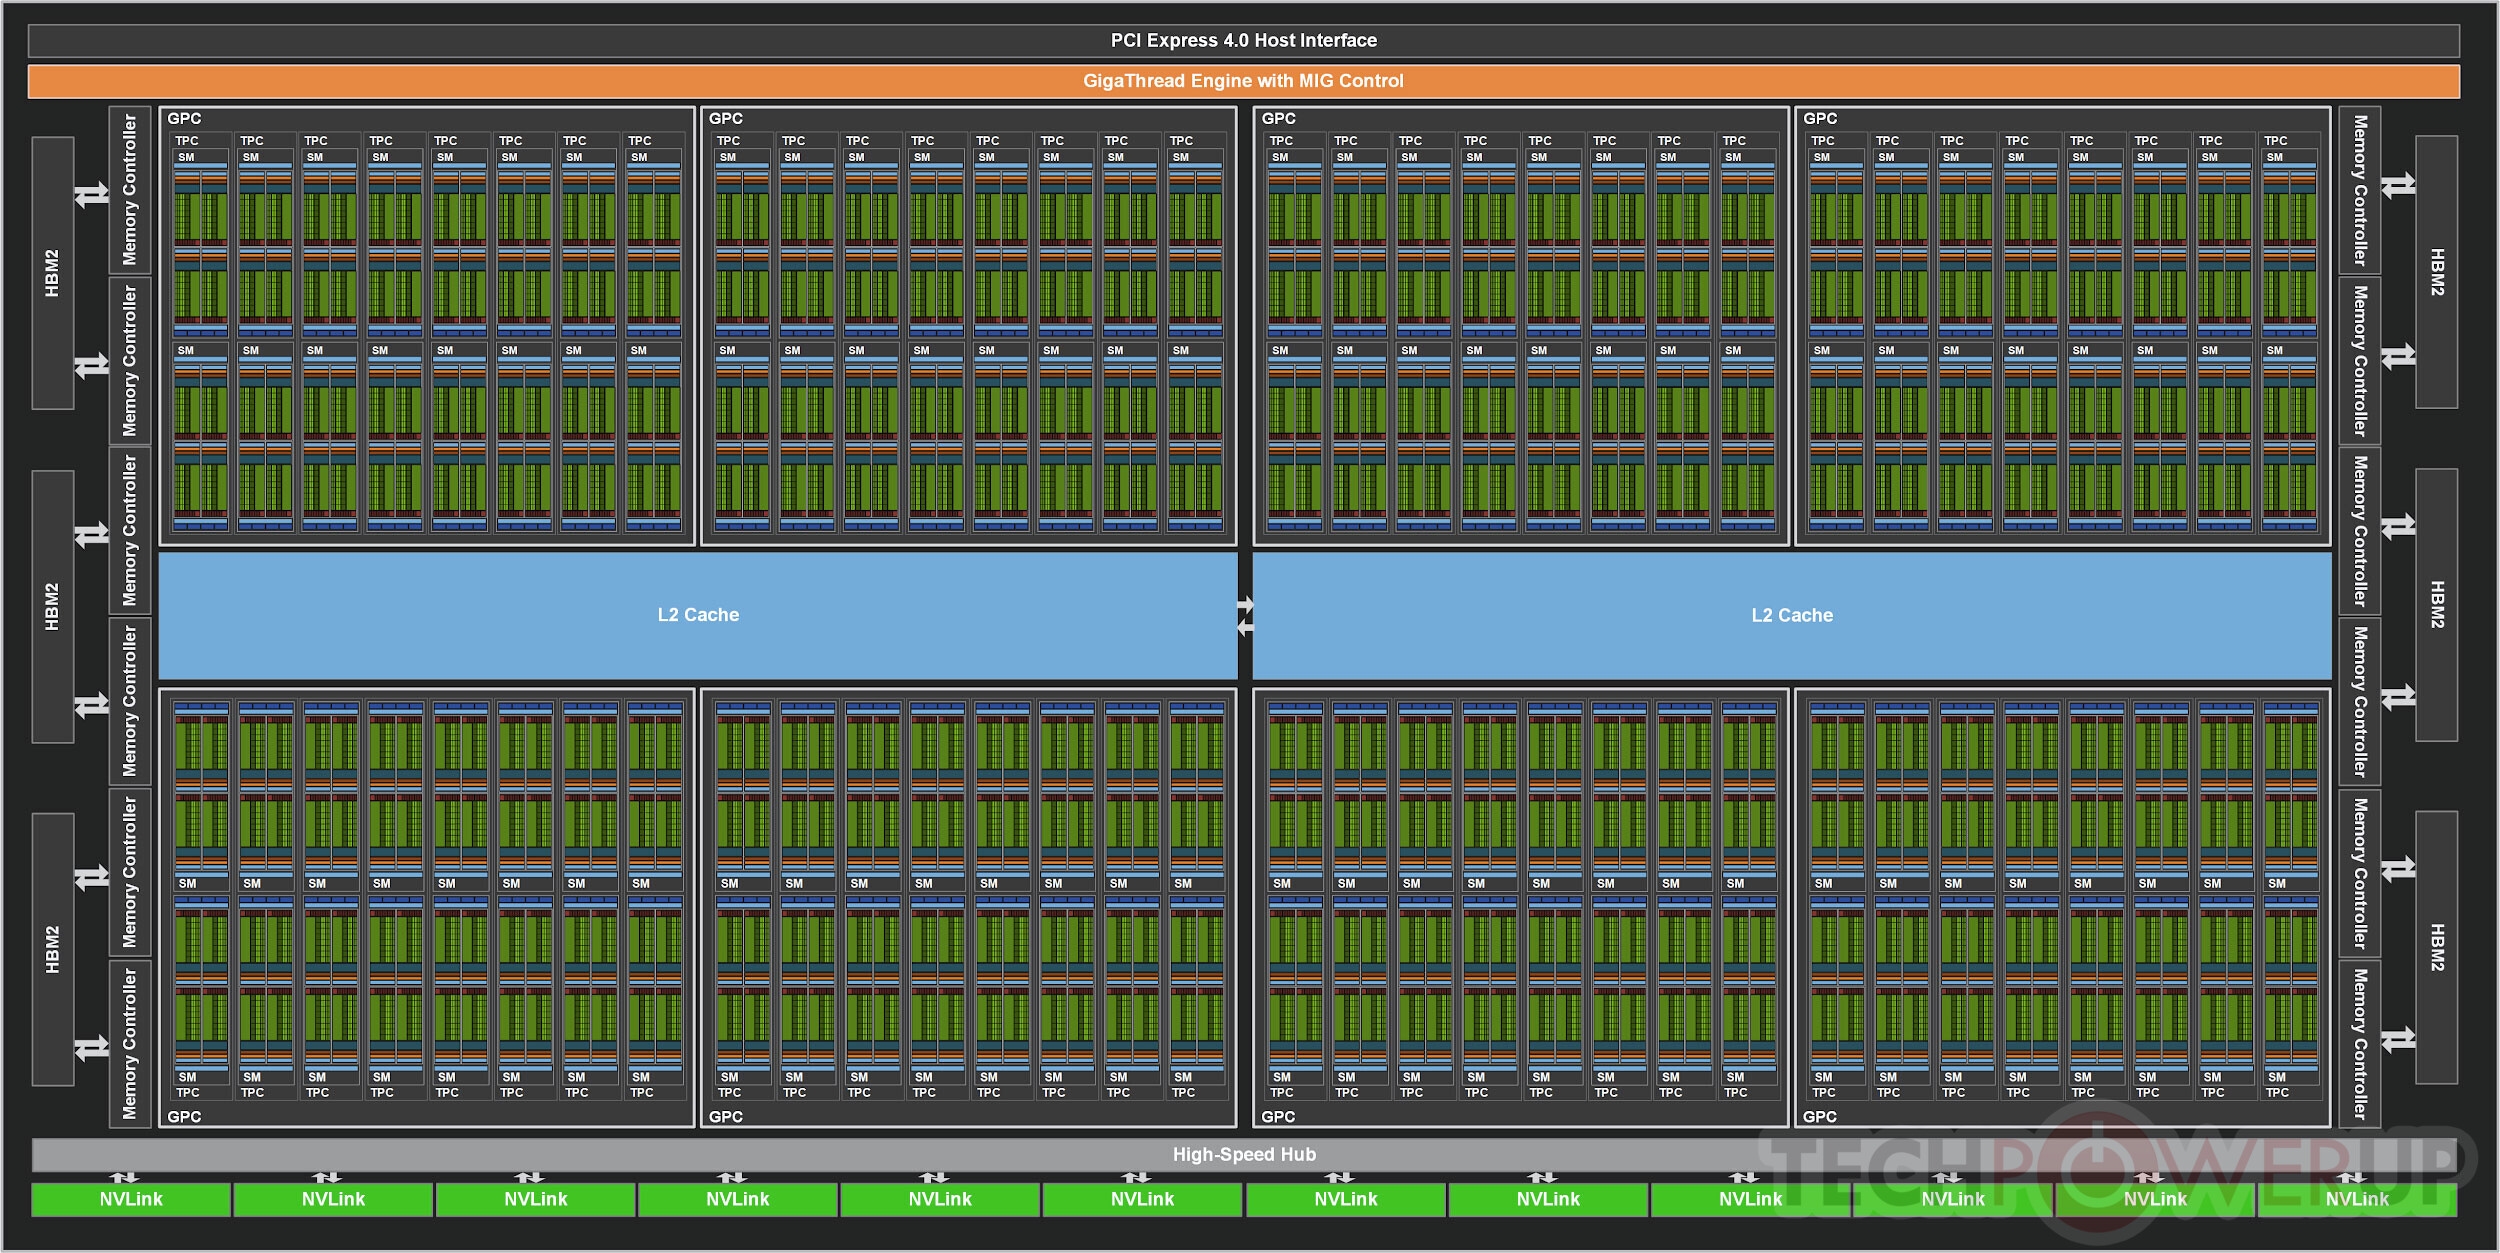Click the rightmost NVLink block
The height and width of the screenshot is (1253, 2500).
tap(2356, 1200)
